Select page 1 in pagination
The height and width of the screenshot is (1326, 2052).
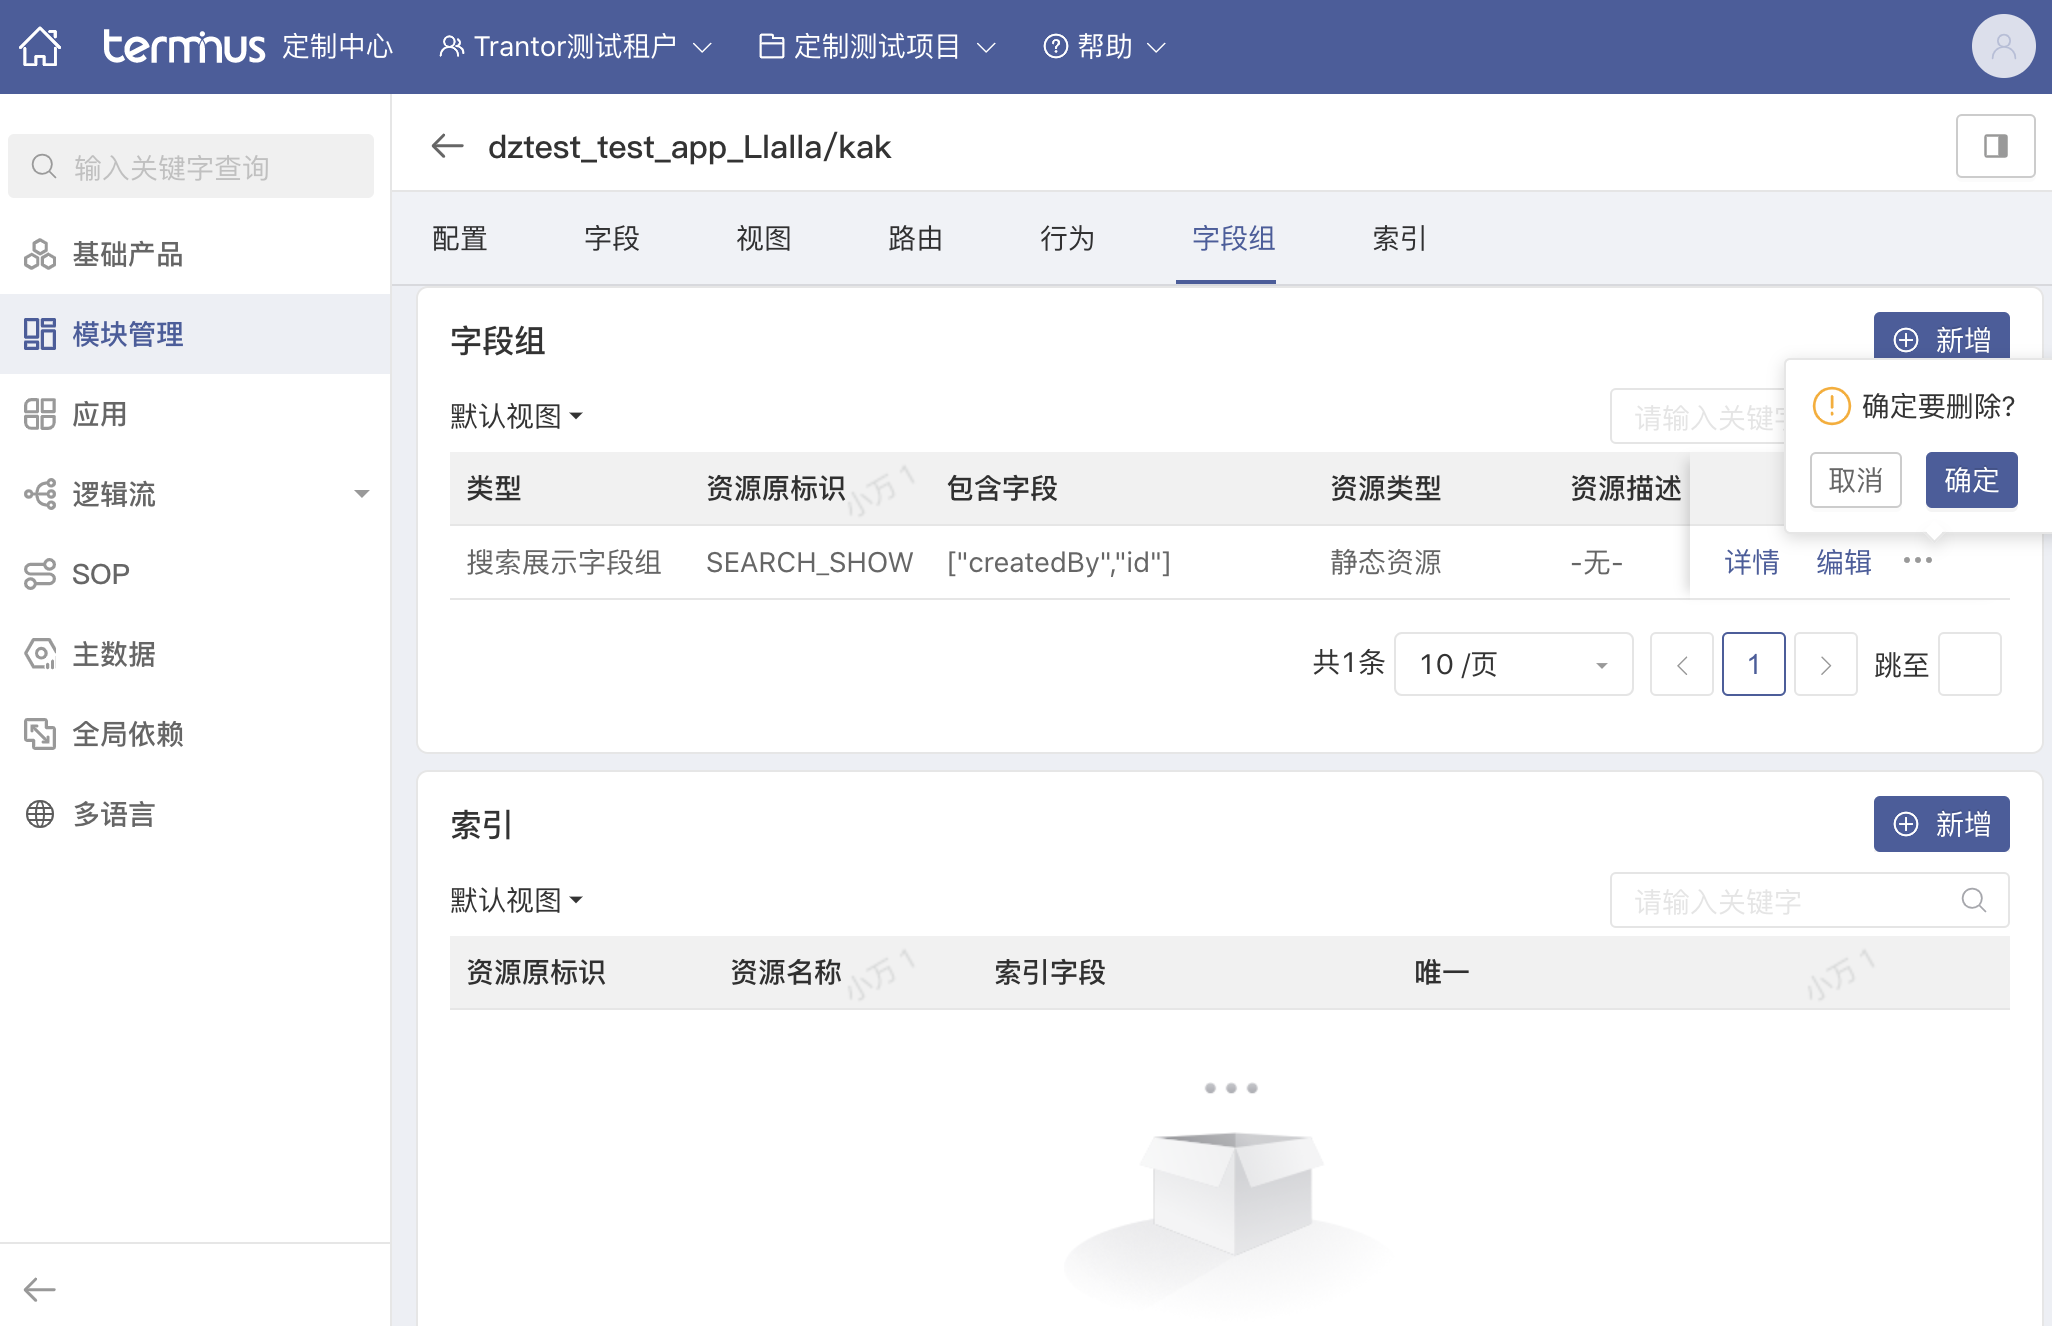[x=1754, y=664]
